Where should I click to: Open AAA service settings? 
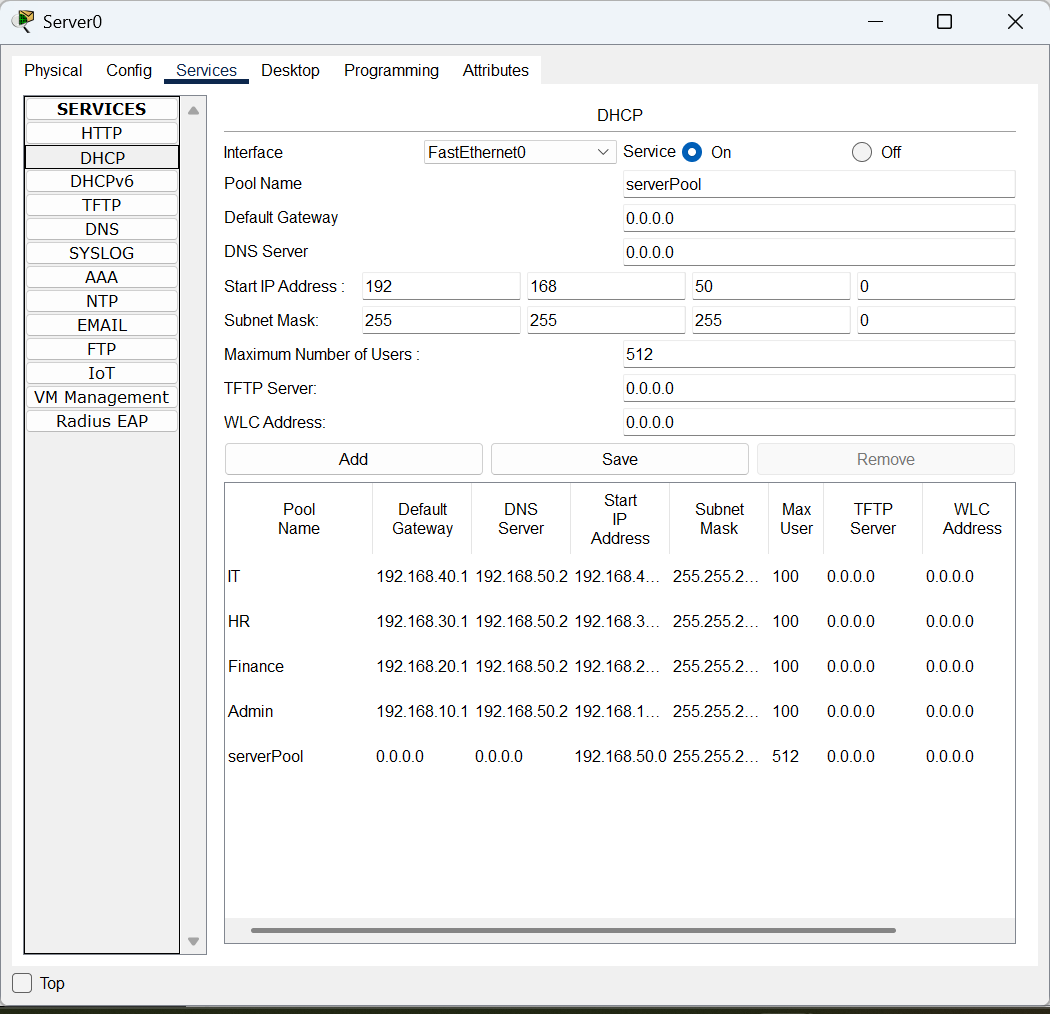(x=102, y=277)
